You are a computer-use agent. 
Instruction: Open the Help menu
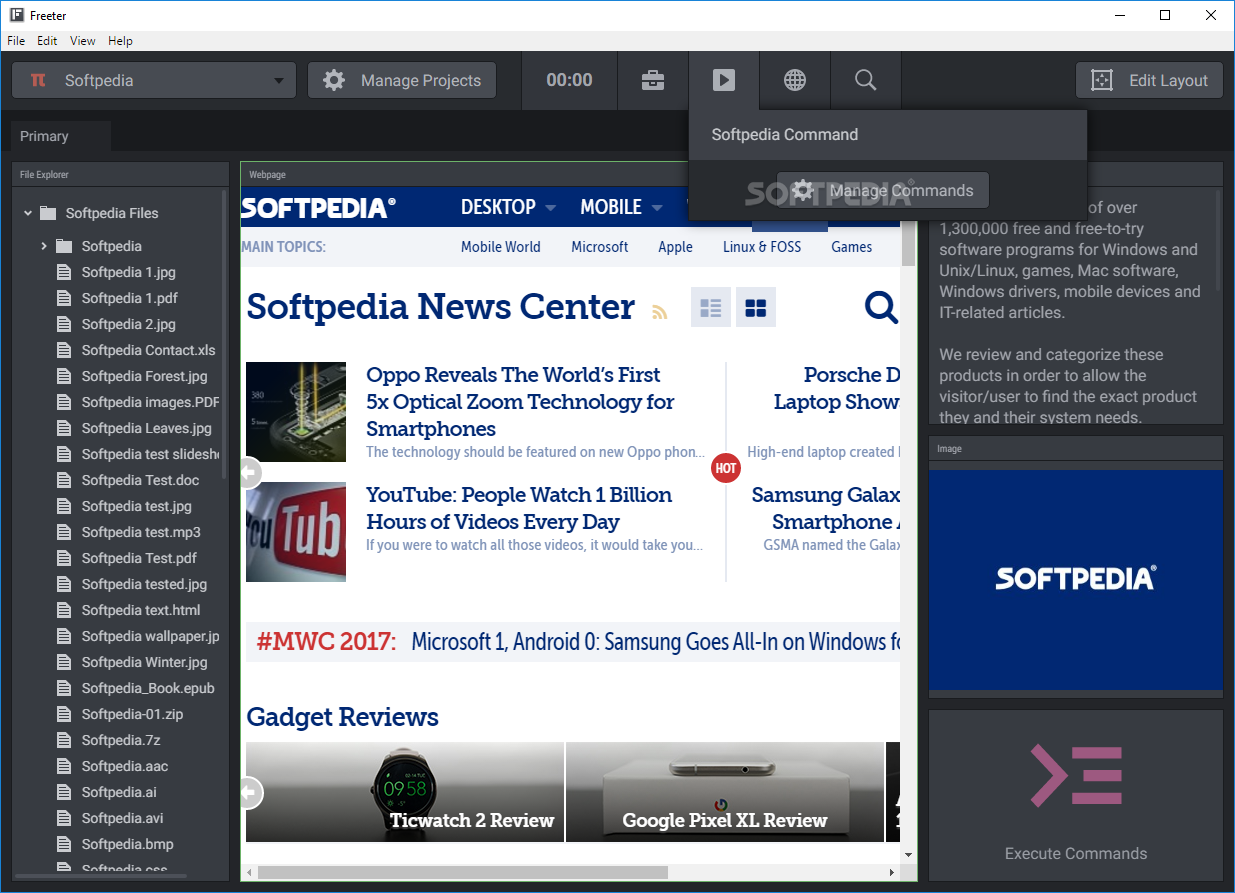coord(120,41)
